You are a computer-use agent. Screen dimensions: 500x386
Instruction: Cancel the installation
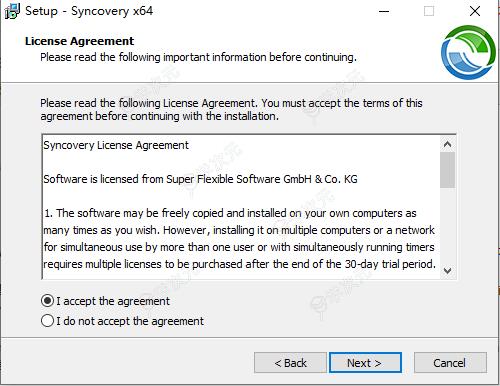450,363
